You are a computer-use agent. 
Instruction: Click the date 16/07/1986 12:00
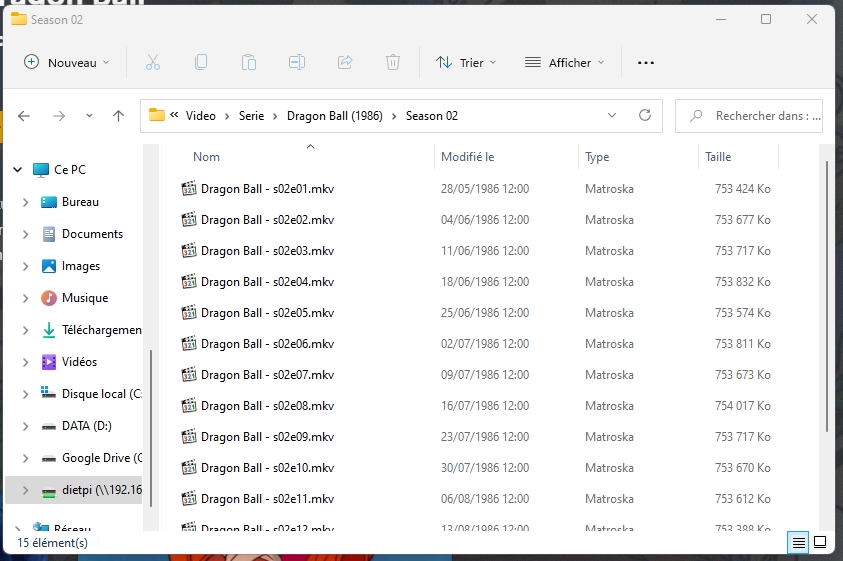point(485,406)
